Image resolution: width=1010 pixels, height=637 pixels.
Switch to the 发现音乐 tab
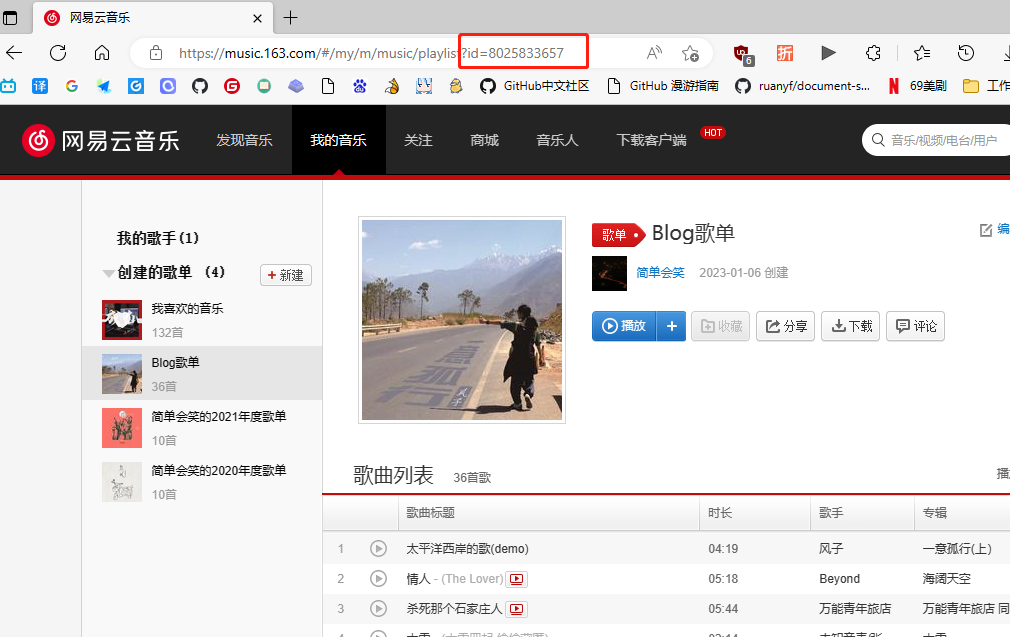pyautogui.click(x=244, y=140)
